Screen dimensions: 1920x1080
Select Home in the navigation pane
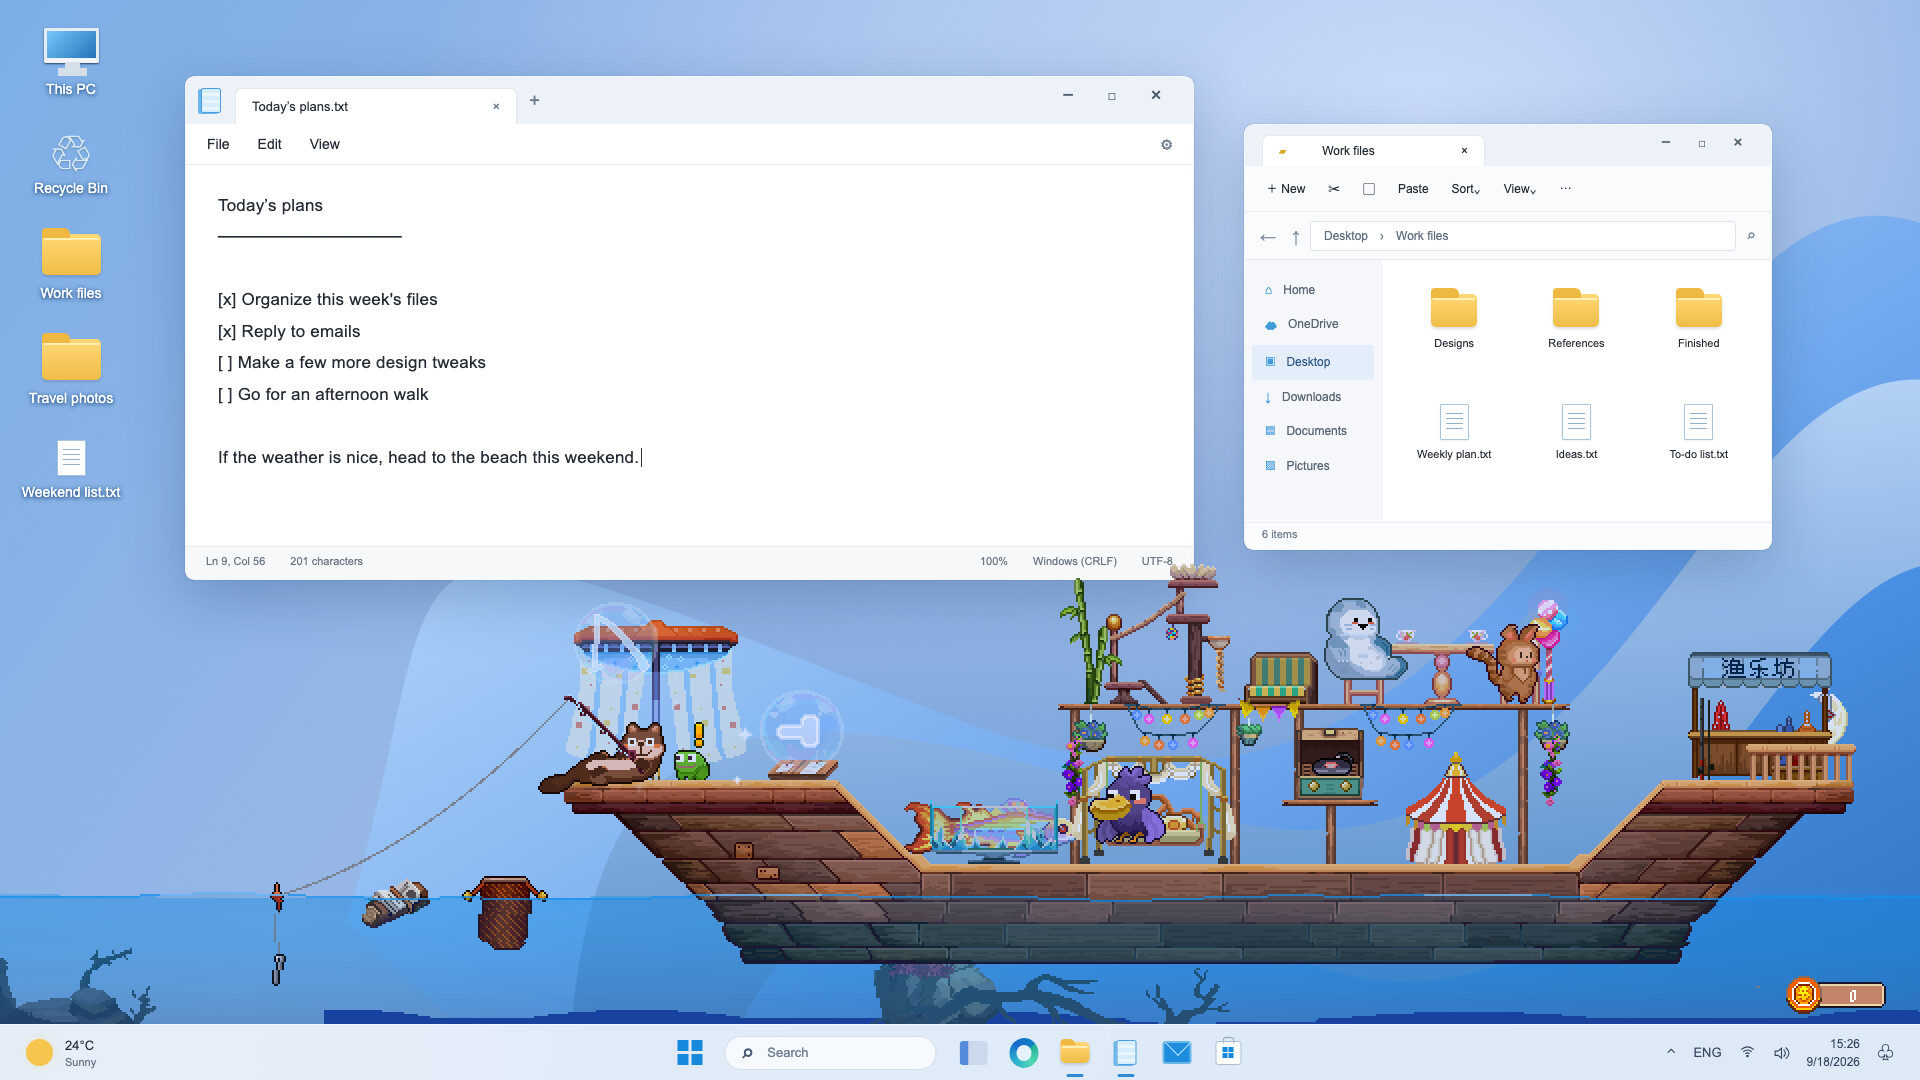pyautogui.click(x=1313, y=290)
